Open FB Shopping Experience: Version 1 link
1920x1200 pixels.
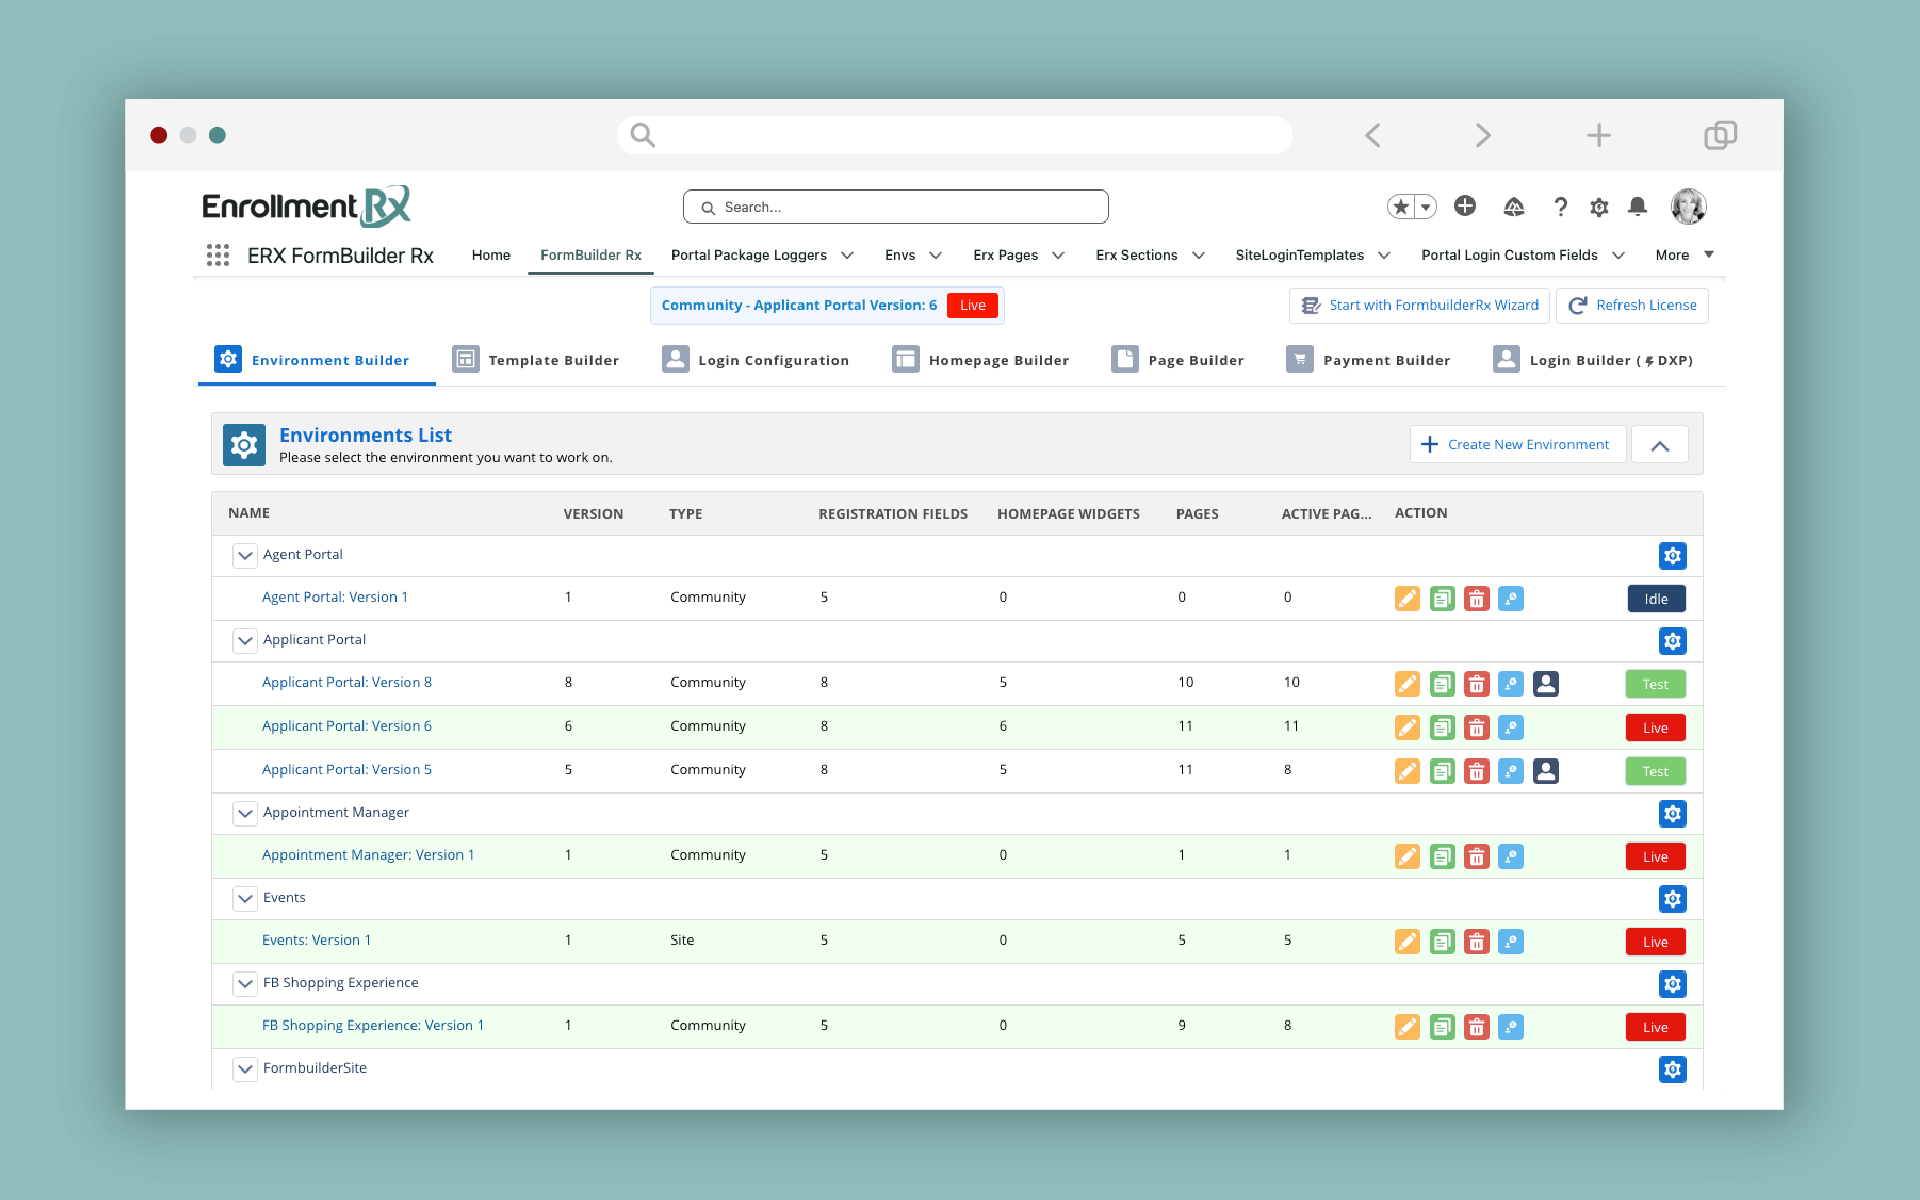pos(372,1026)
